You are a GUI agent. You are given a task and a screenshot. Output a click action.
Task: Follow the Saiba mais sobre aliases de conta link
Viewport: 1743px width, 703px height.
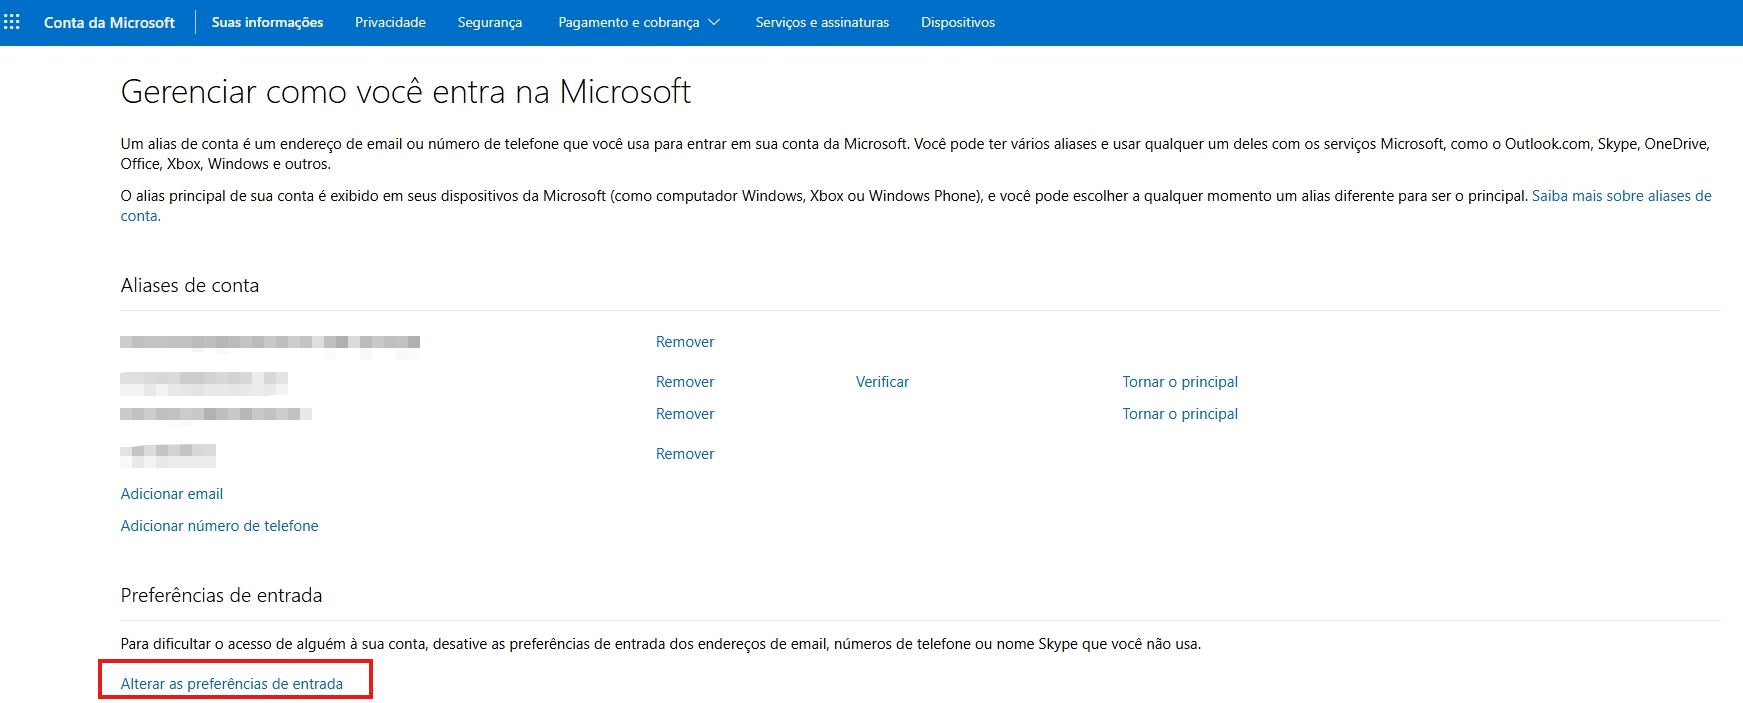point(1622,196)
